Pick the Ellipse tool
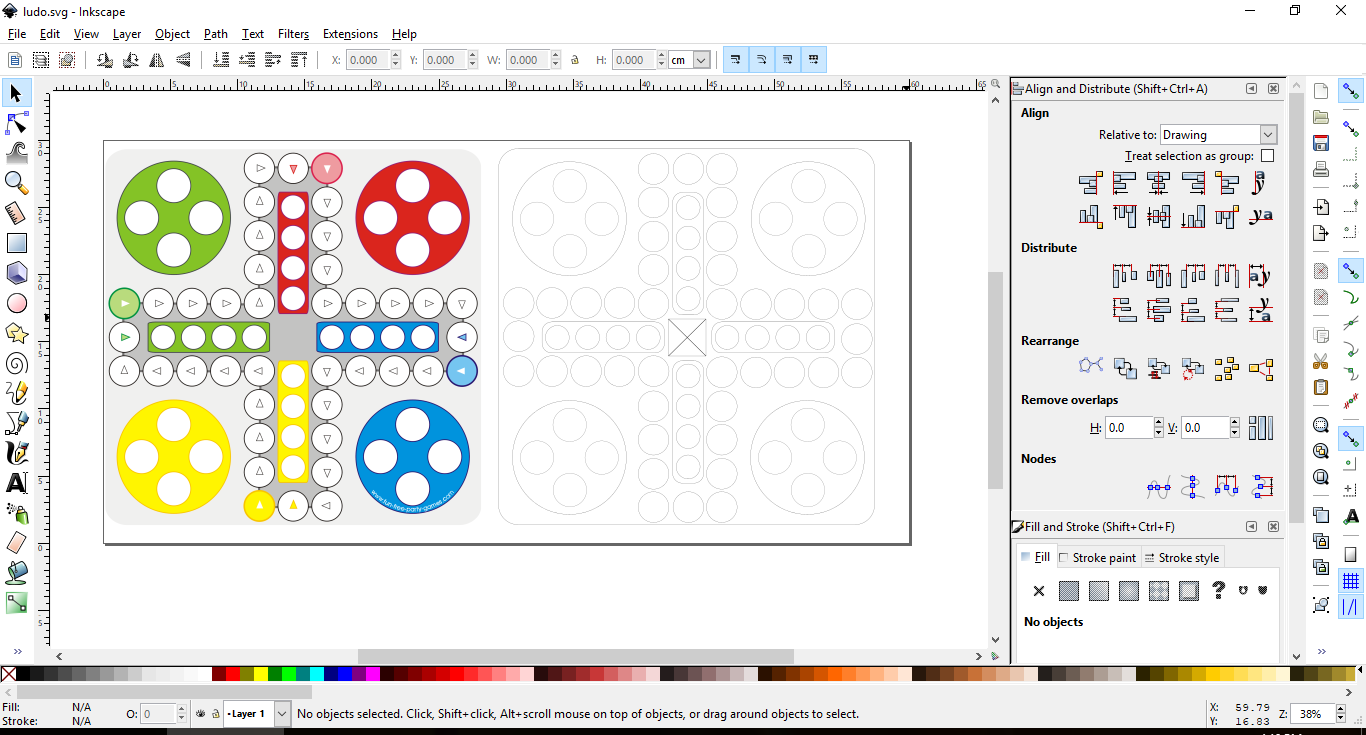Viewport: 1366px width, 735px height. pos(15,302)
